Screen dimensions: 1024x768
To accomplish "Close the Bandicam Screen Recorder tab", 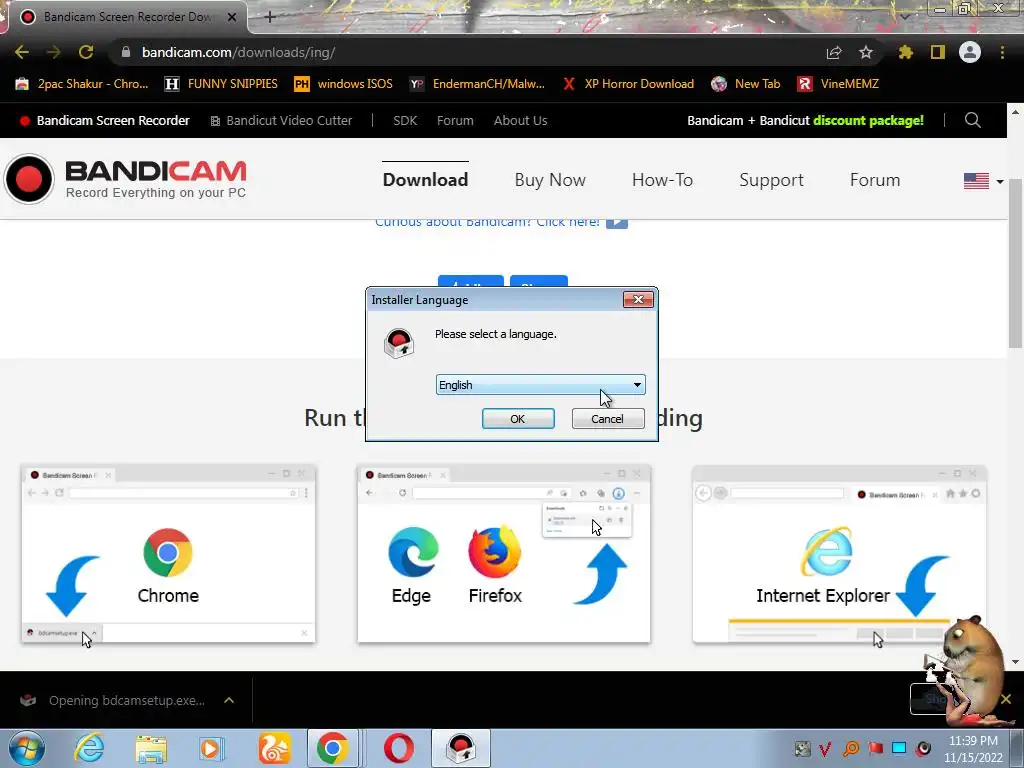I will click(232, 17).
